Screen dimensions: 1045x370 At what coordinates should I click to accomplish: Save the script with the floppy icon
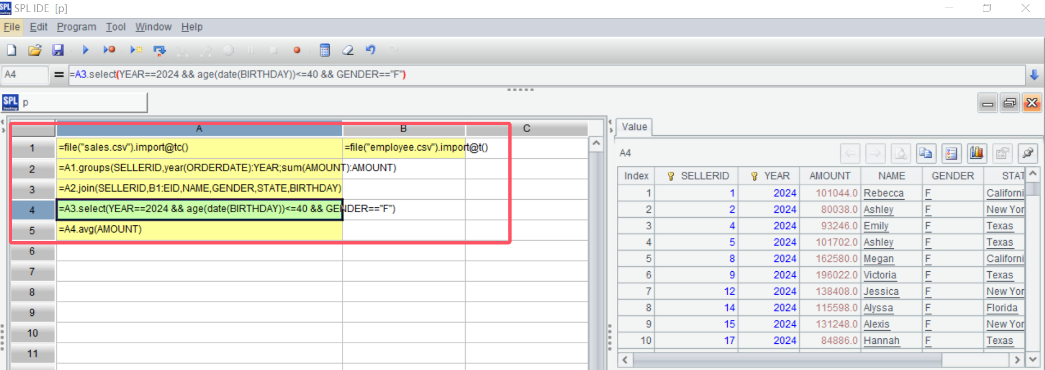click(57, 50)
